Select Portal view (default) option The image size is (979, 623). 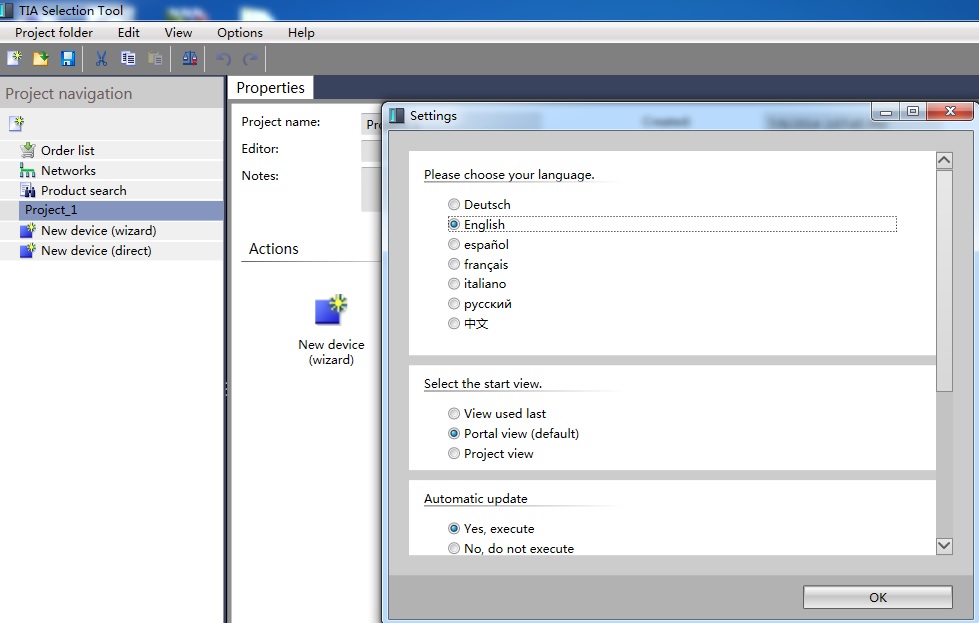click(454, 433)
